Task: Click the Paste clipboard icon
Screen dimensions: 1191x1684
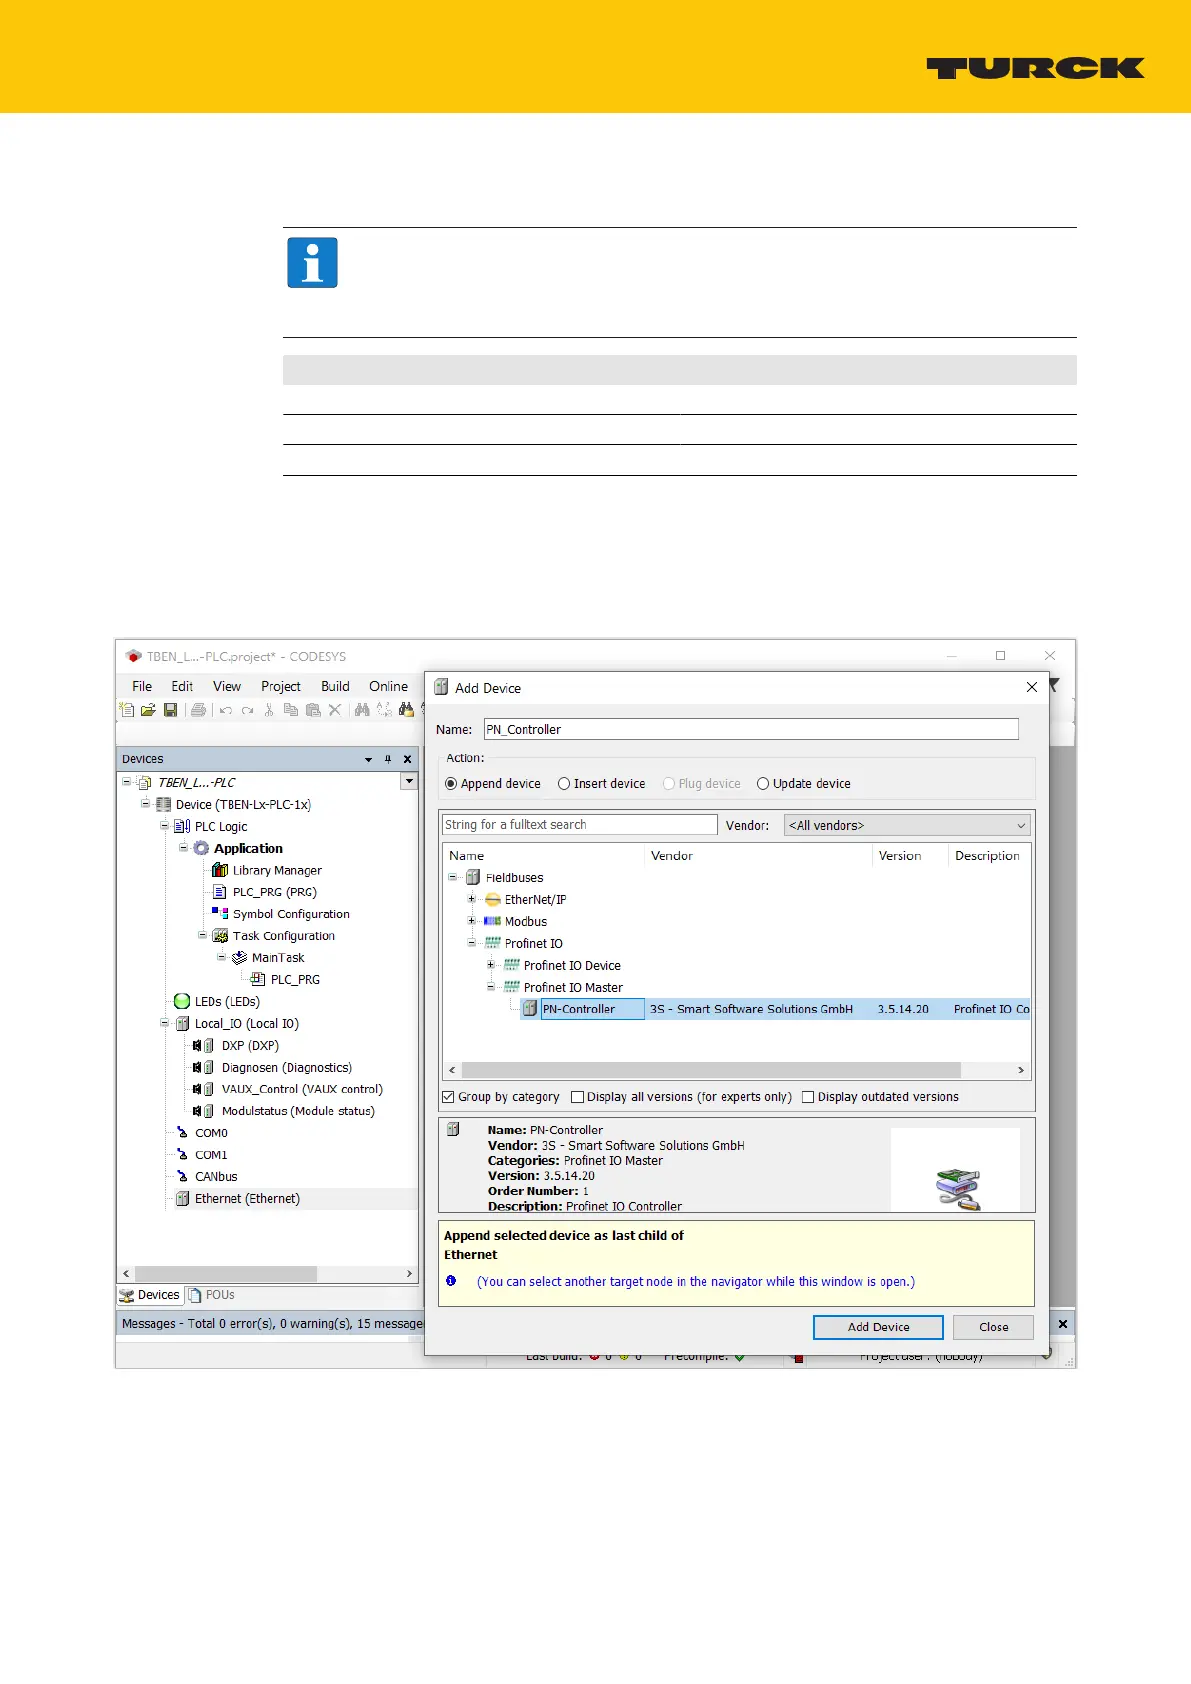Action: [313, 710]
